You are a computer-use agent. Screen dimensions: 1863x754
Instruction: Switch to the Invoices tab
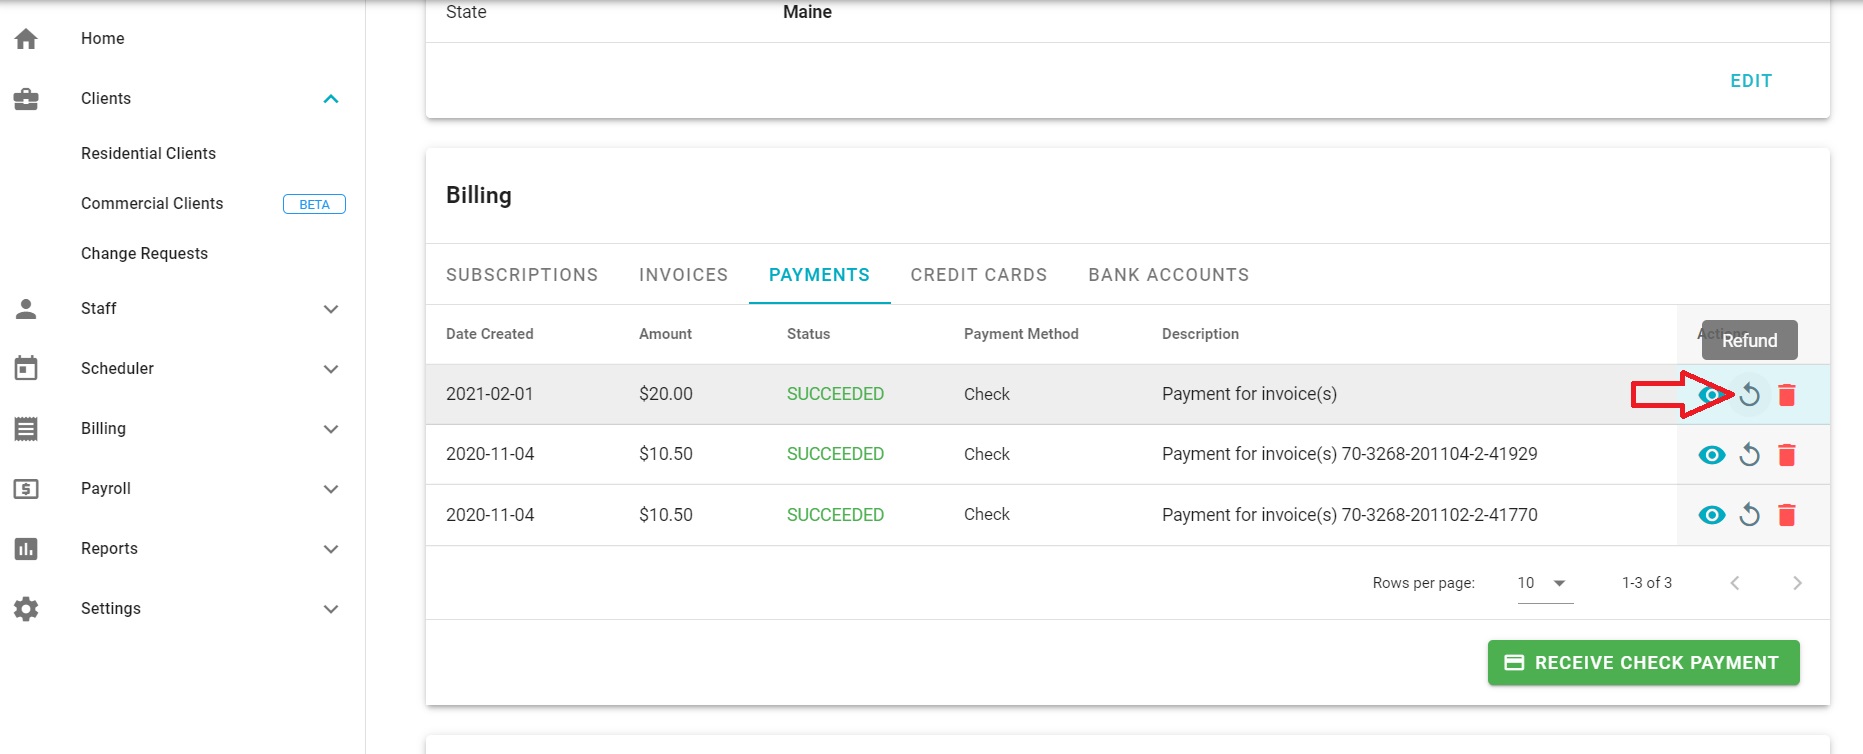tap(683, 275)
